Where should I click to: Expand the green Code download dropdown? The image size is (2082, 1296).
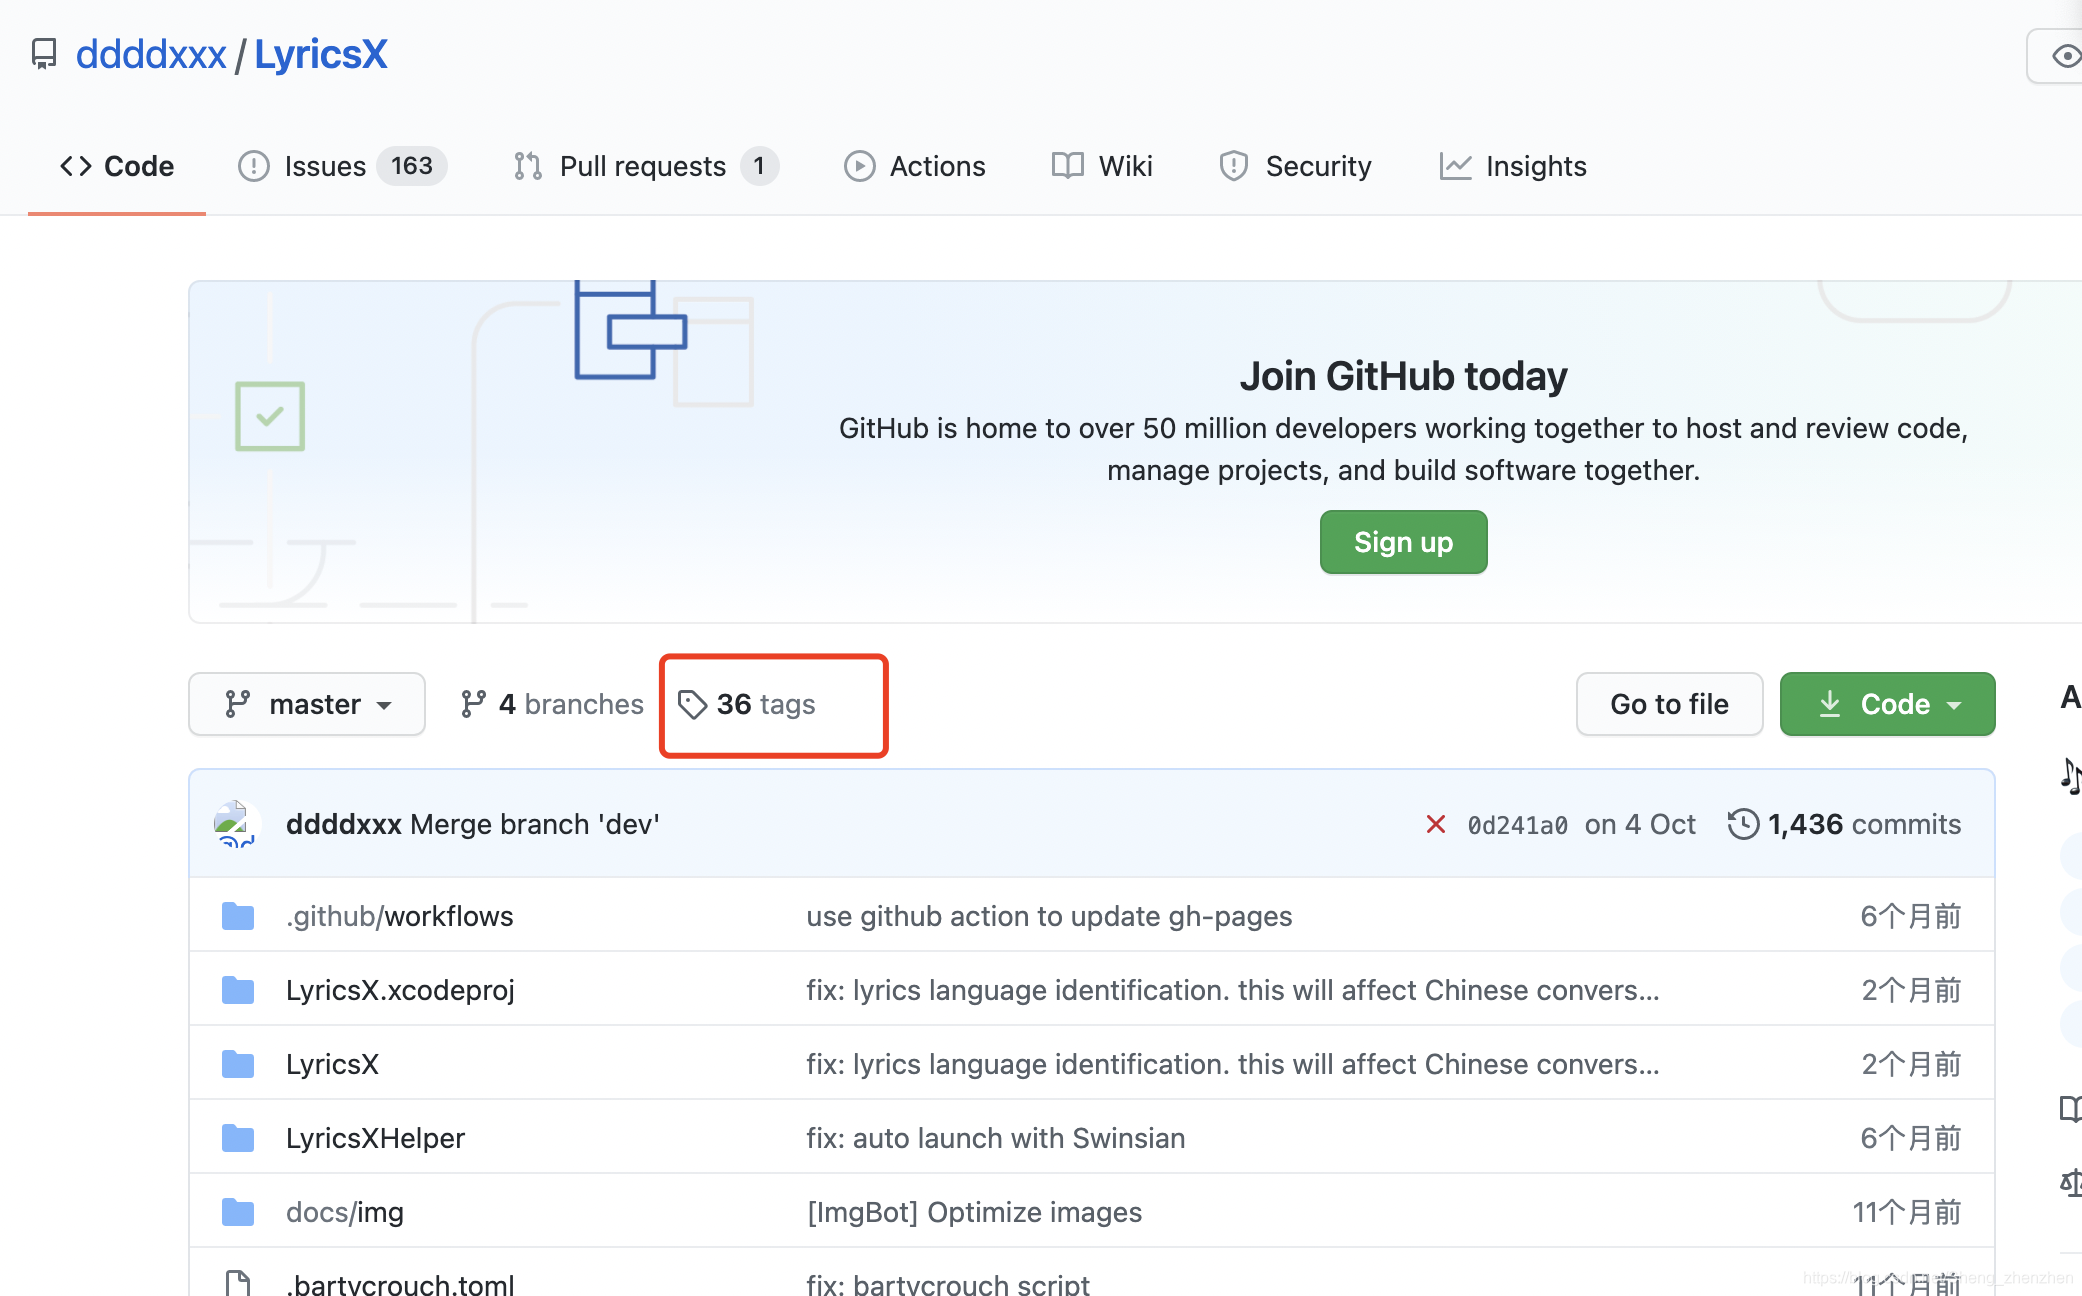point(1887,704)
